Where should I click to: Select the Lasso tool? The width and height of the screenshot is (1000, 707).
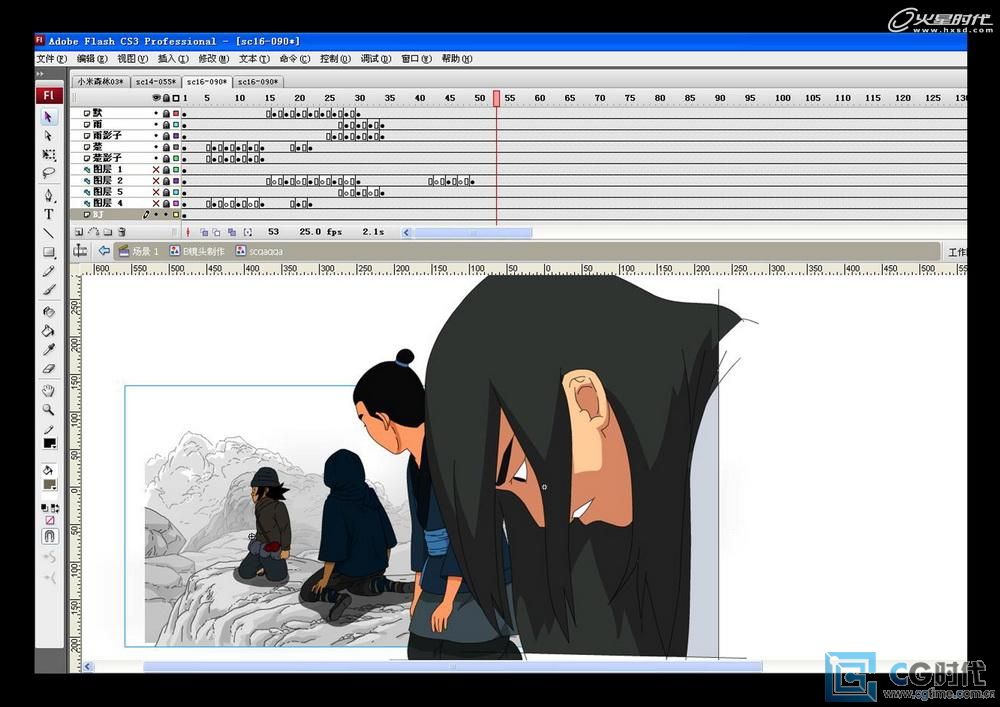point(48,173)
